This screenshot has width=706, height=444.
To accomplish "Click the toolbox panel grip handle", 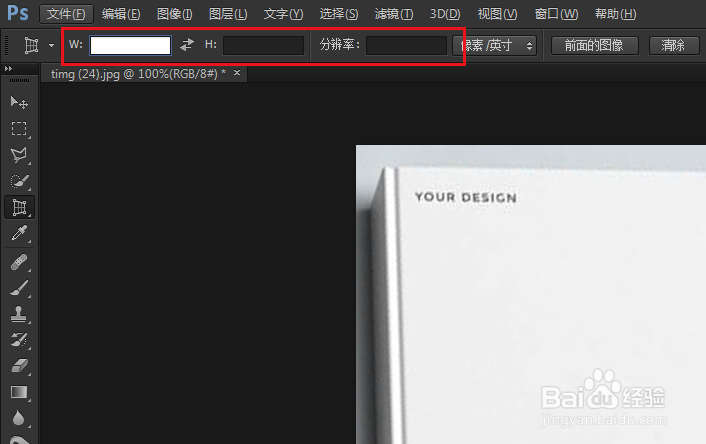I will [19, 80].
